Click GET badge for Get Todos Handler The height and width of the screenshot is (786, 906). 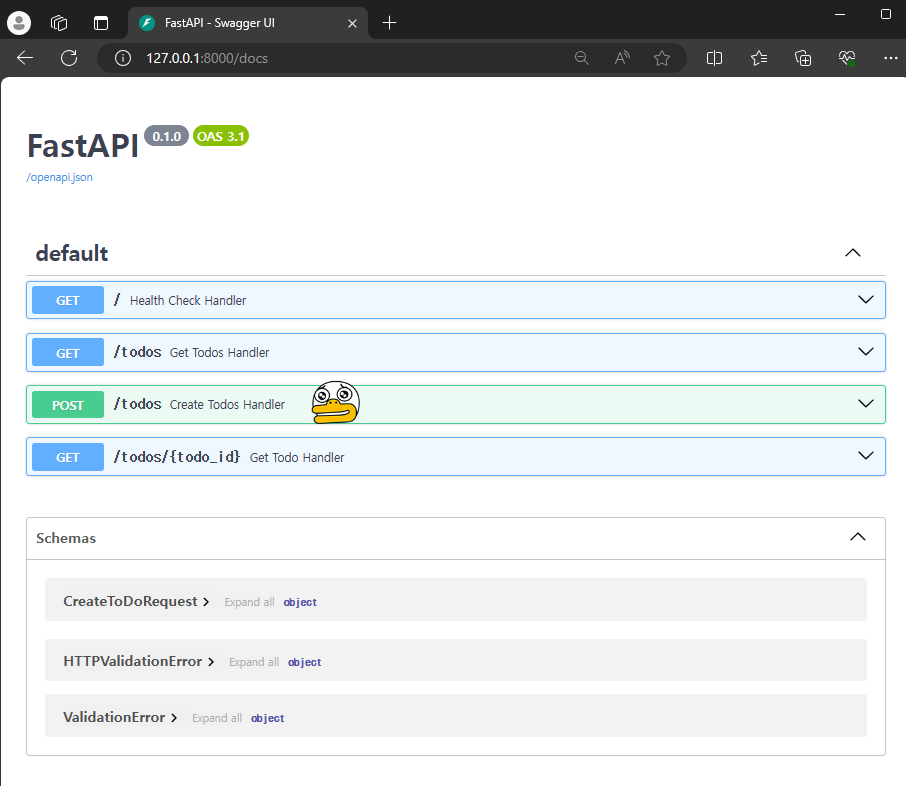(68, 353)
